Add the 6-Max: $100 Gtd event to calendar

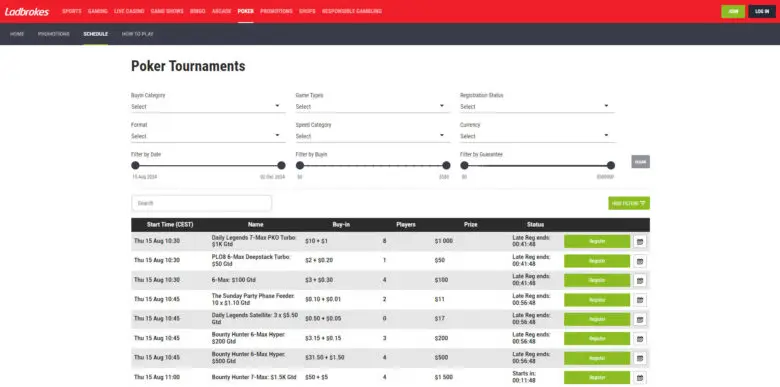pos(640,280)
